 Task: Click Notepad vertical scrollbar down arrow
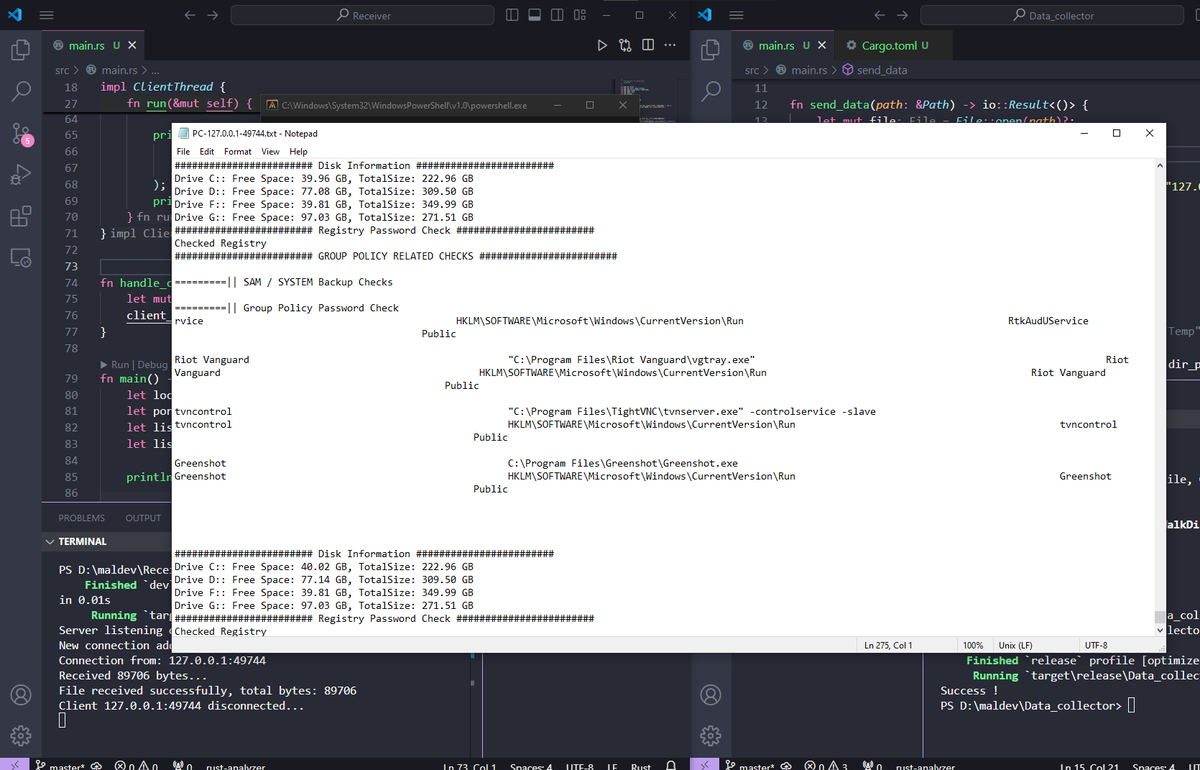(1159, 631)
